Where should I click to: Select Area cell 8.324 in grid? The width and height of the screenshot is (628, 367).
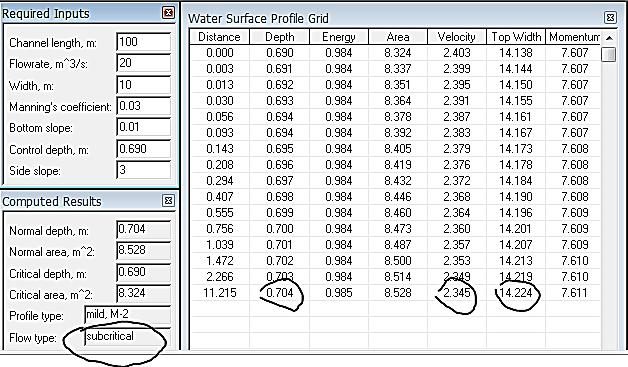pos(398,53)
